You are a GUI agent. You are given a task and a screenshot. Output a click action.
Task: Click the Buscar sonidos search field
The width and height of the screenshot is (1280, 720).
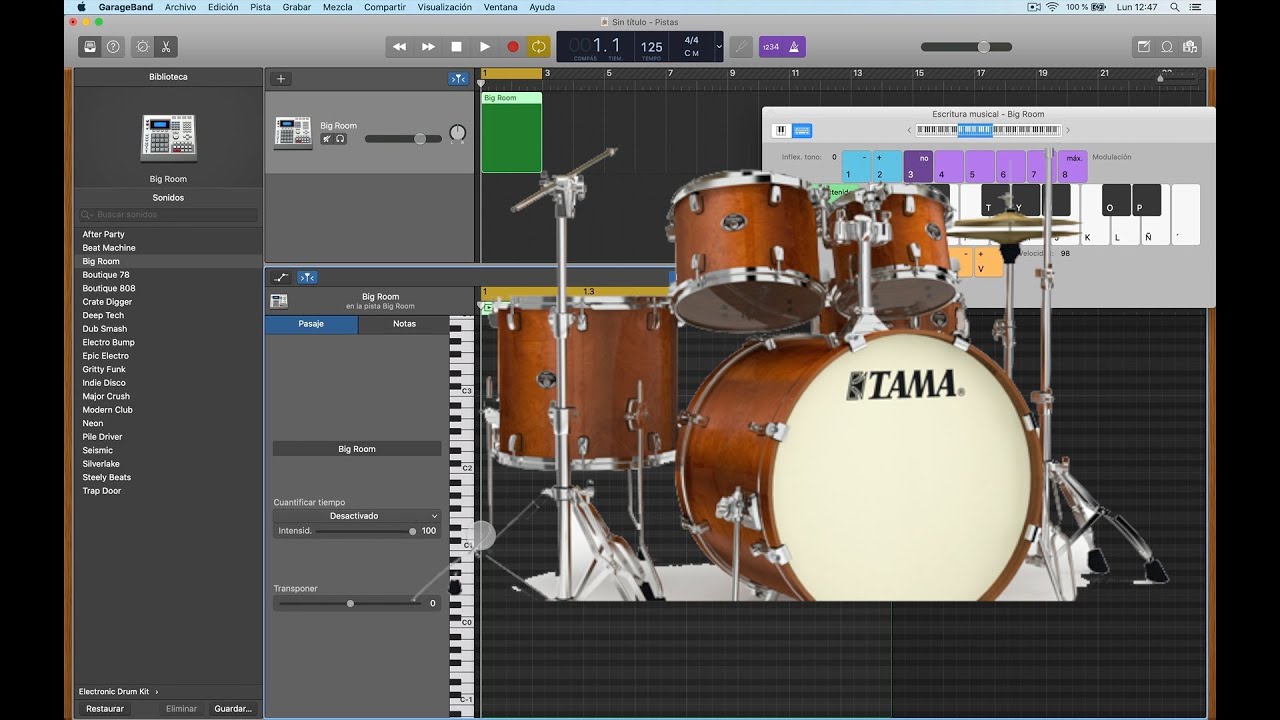[168, 215]
